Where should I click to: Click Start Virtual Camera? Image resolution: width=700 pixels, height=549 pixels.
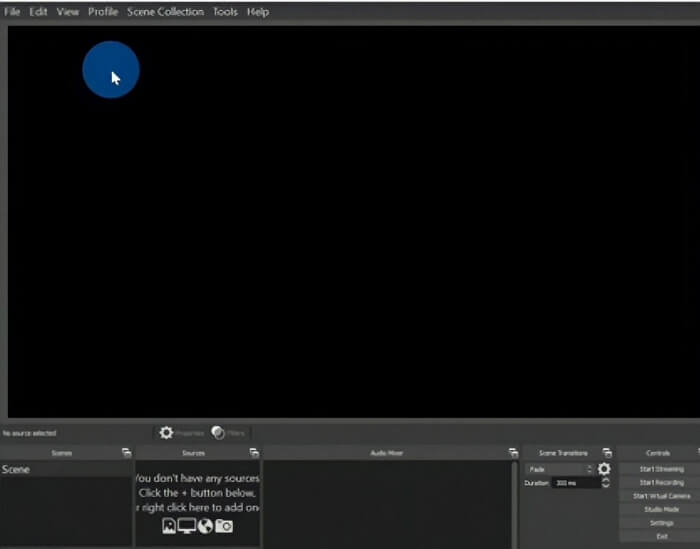[x=662, y=496]
